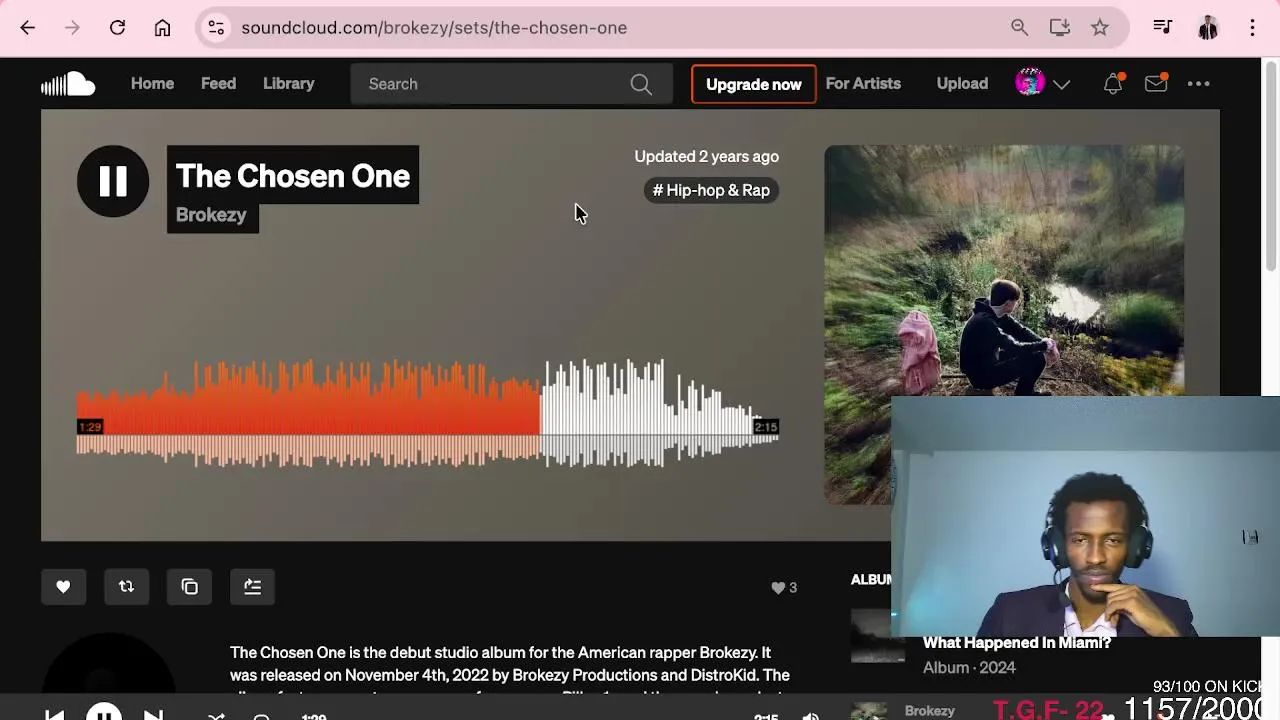
Task: Mute volume in bottom player
Action: (811, 716)
